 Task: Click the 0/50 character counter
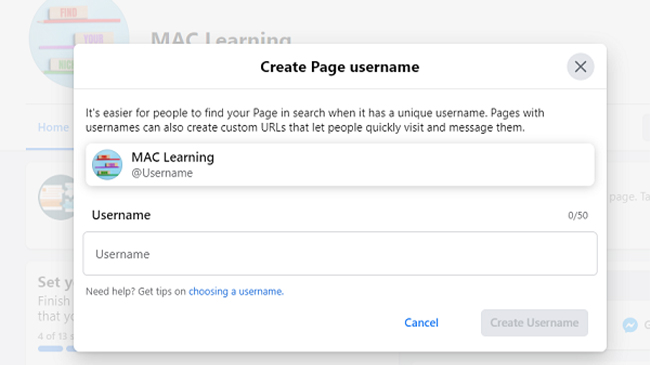(578, 215)
